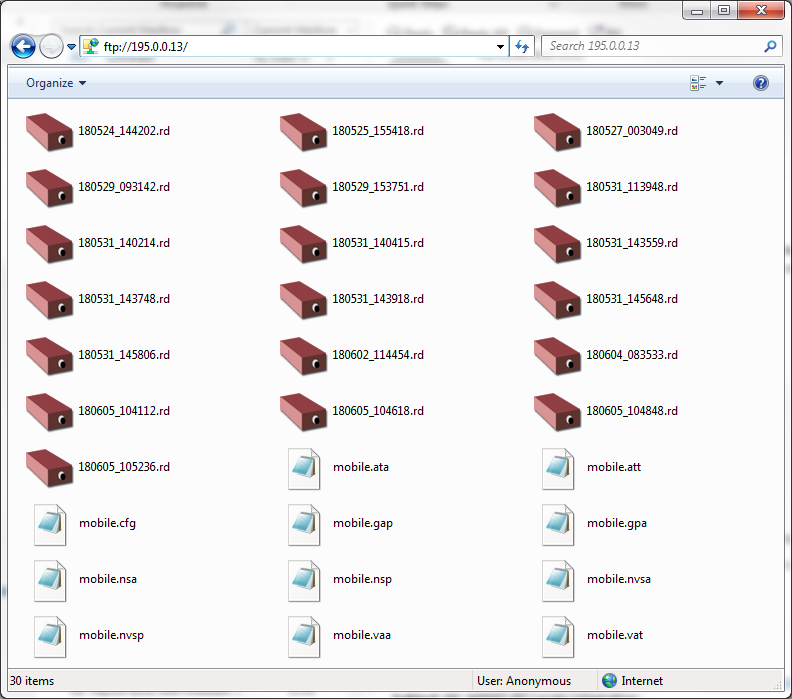Select the mobile.ata file icon

304,469
